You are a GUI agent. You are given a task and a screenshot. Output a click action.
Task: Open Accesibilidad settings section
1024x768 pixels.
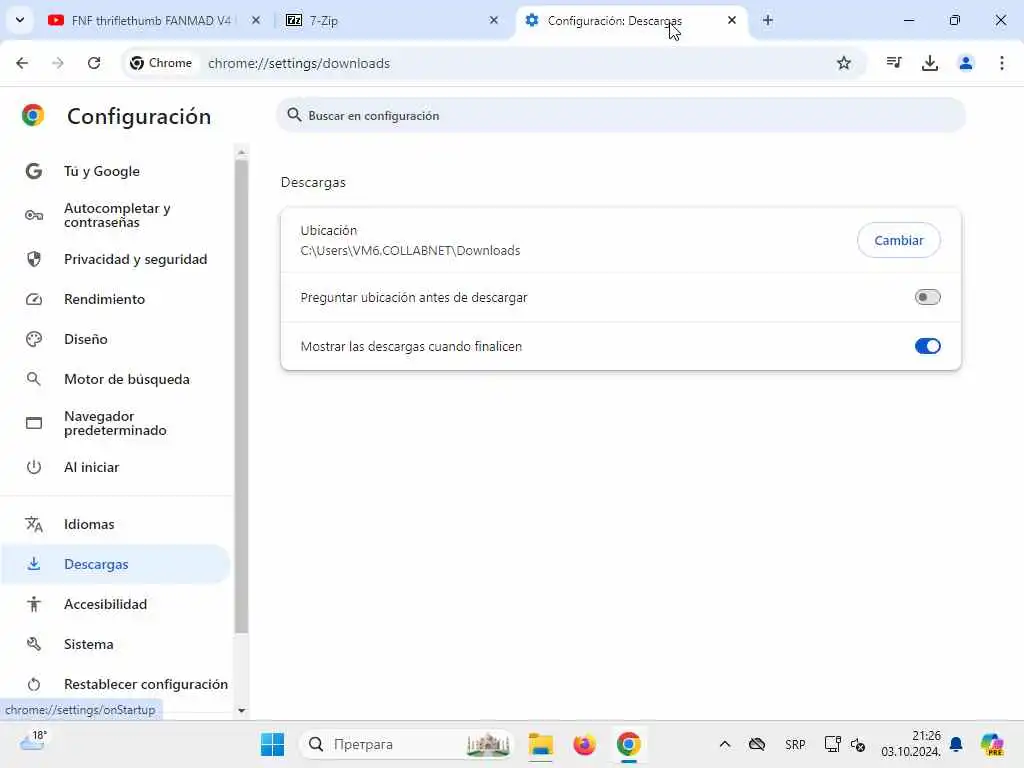tap(105, 604)
